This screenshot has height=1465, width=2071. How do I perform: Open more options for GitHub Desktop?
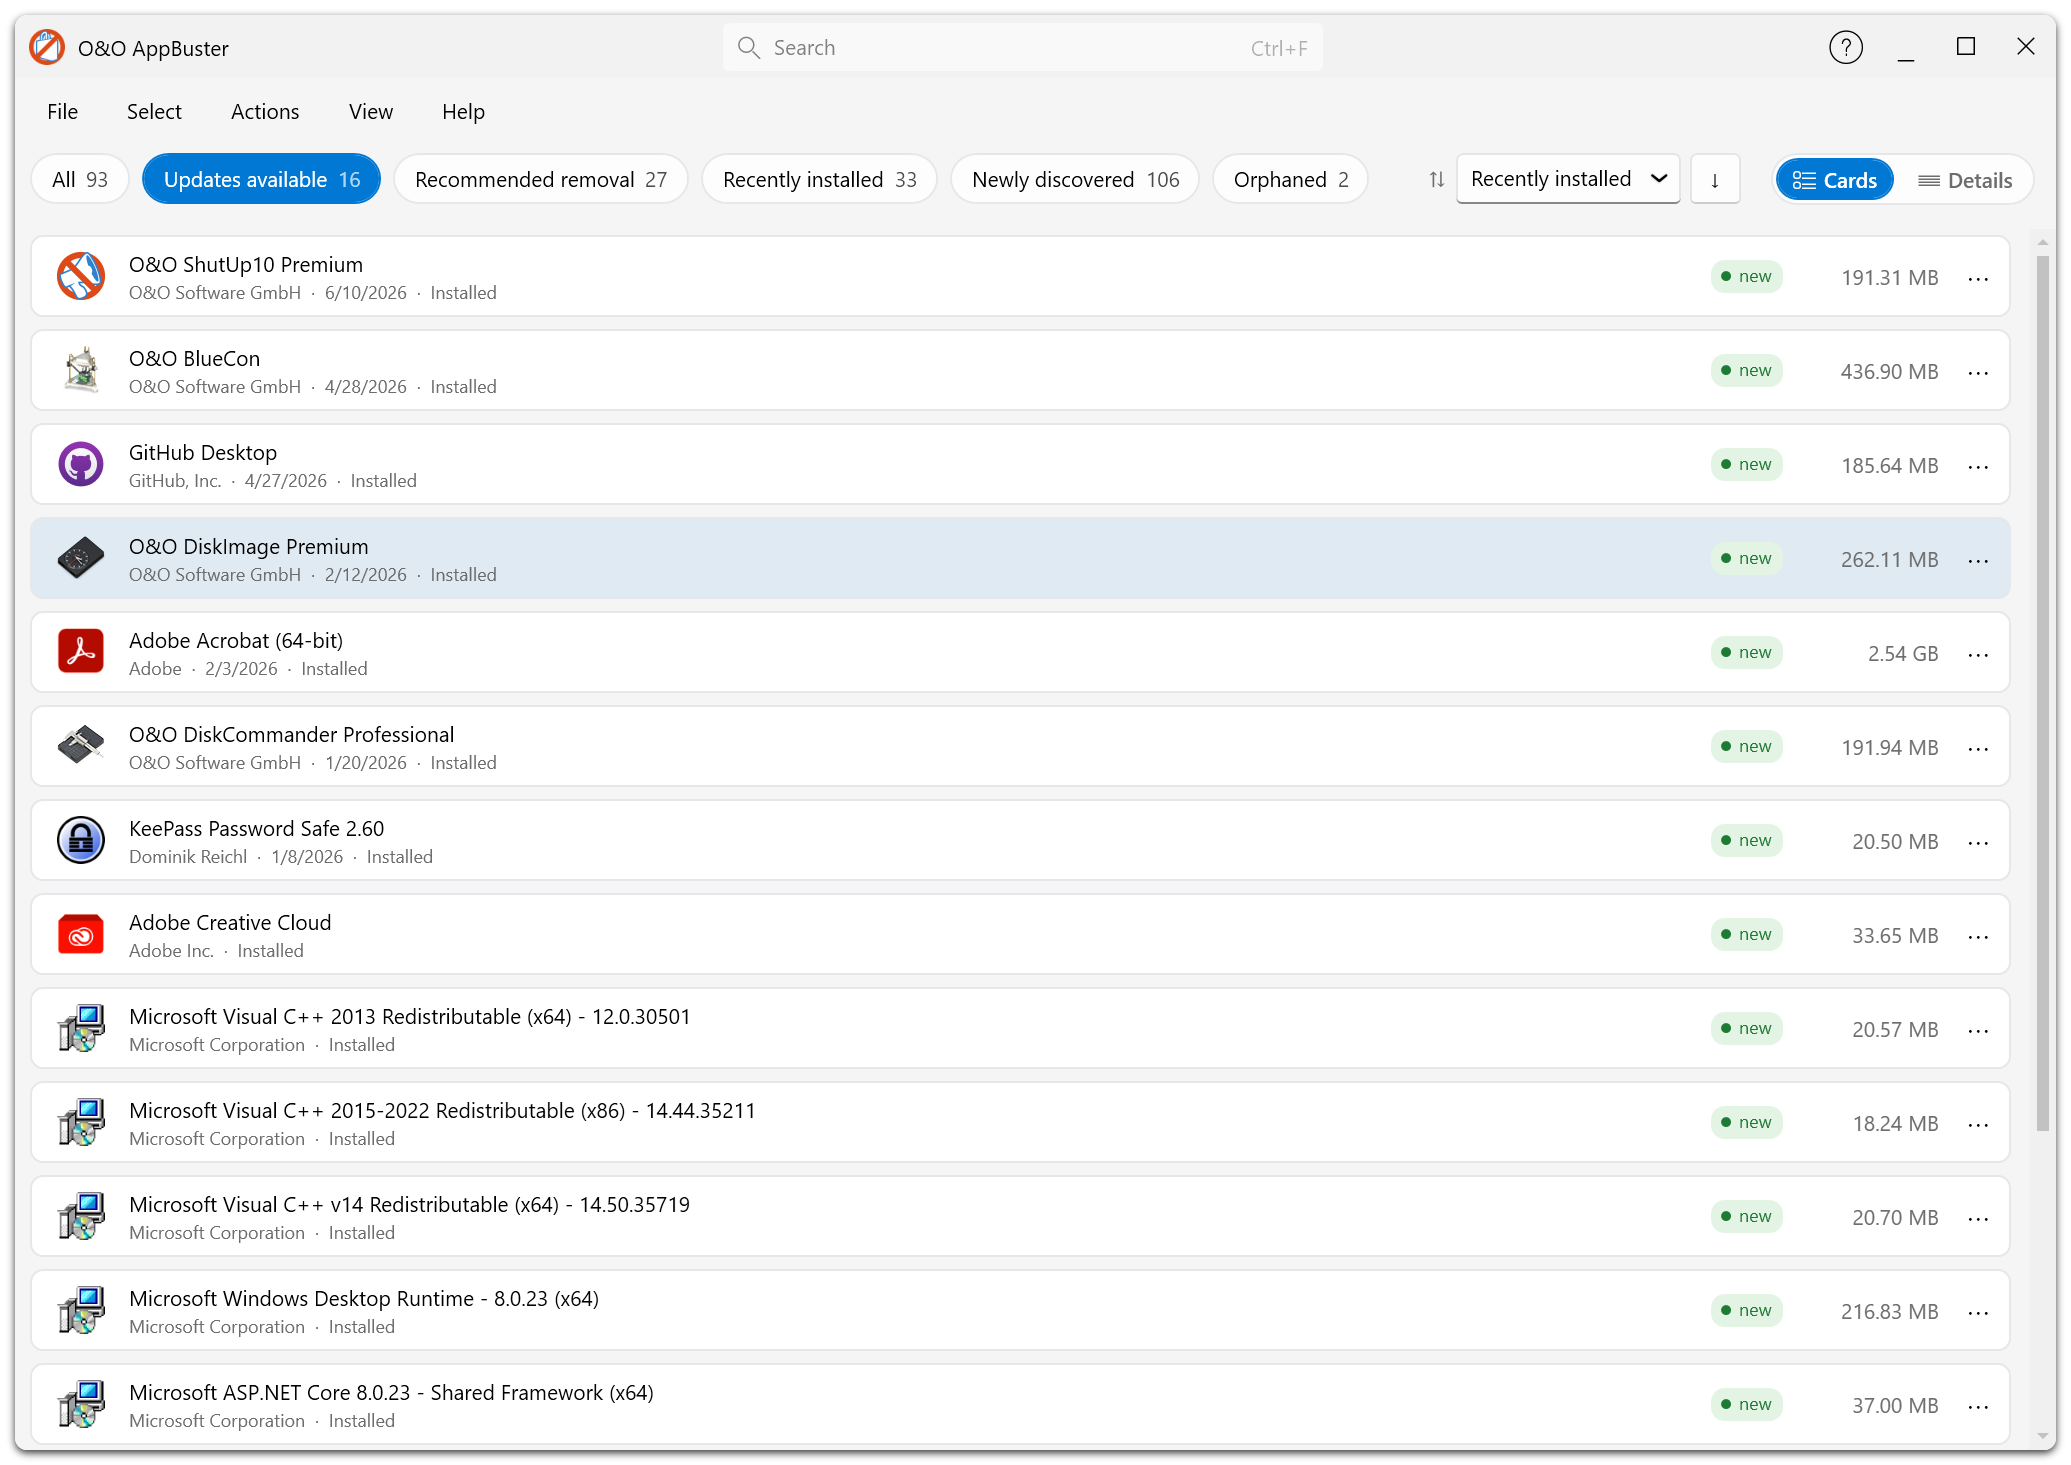(x=1978, y=467)
